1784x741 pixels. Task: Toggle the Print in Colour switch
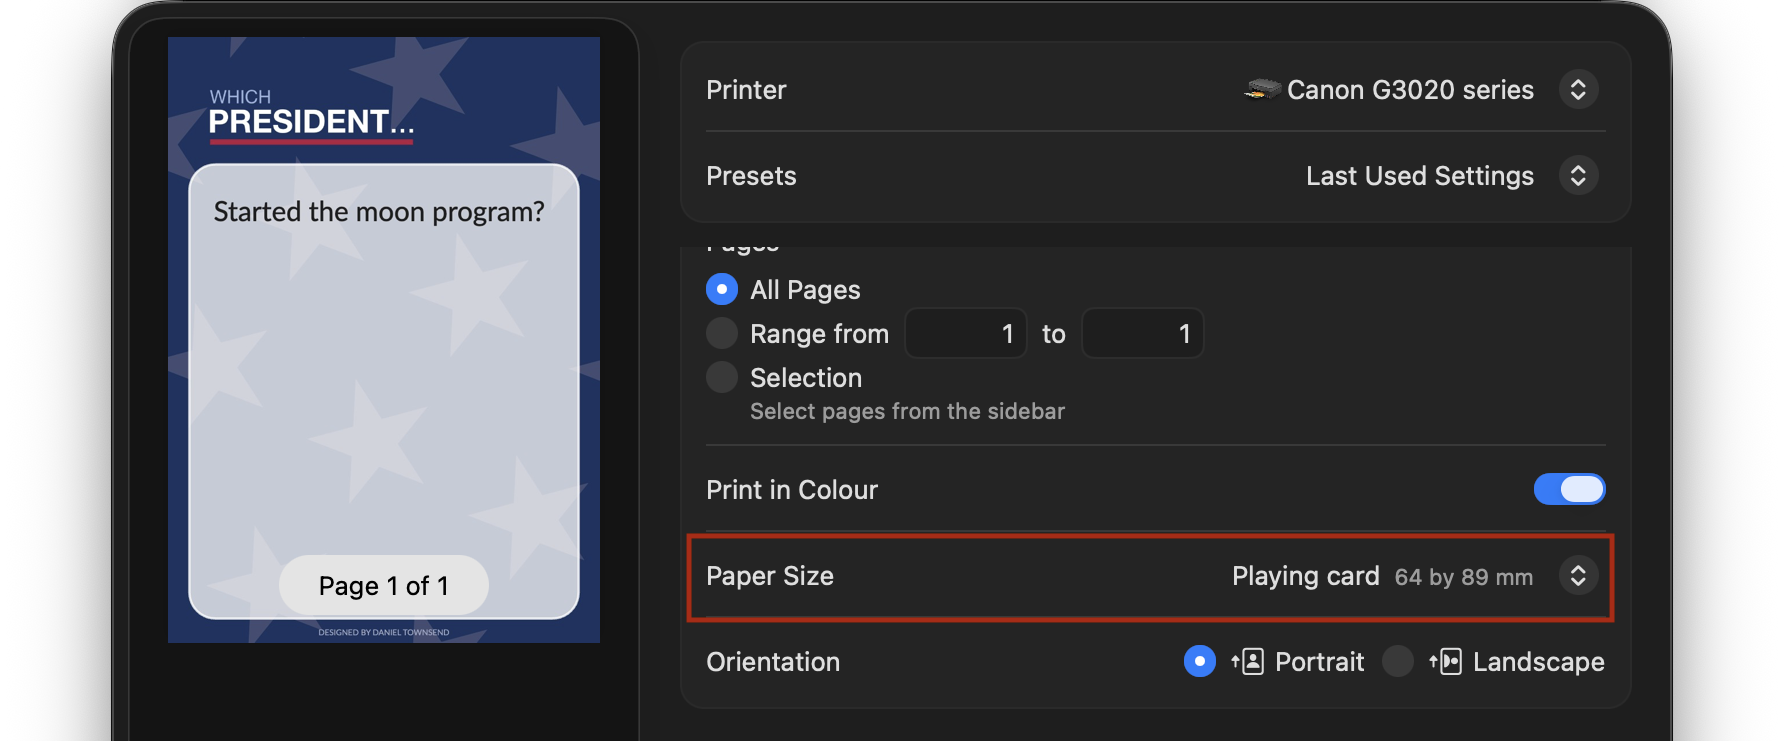coord(1569,489)
